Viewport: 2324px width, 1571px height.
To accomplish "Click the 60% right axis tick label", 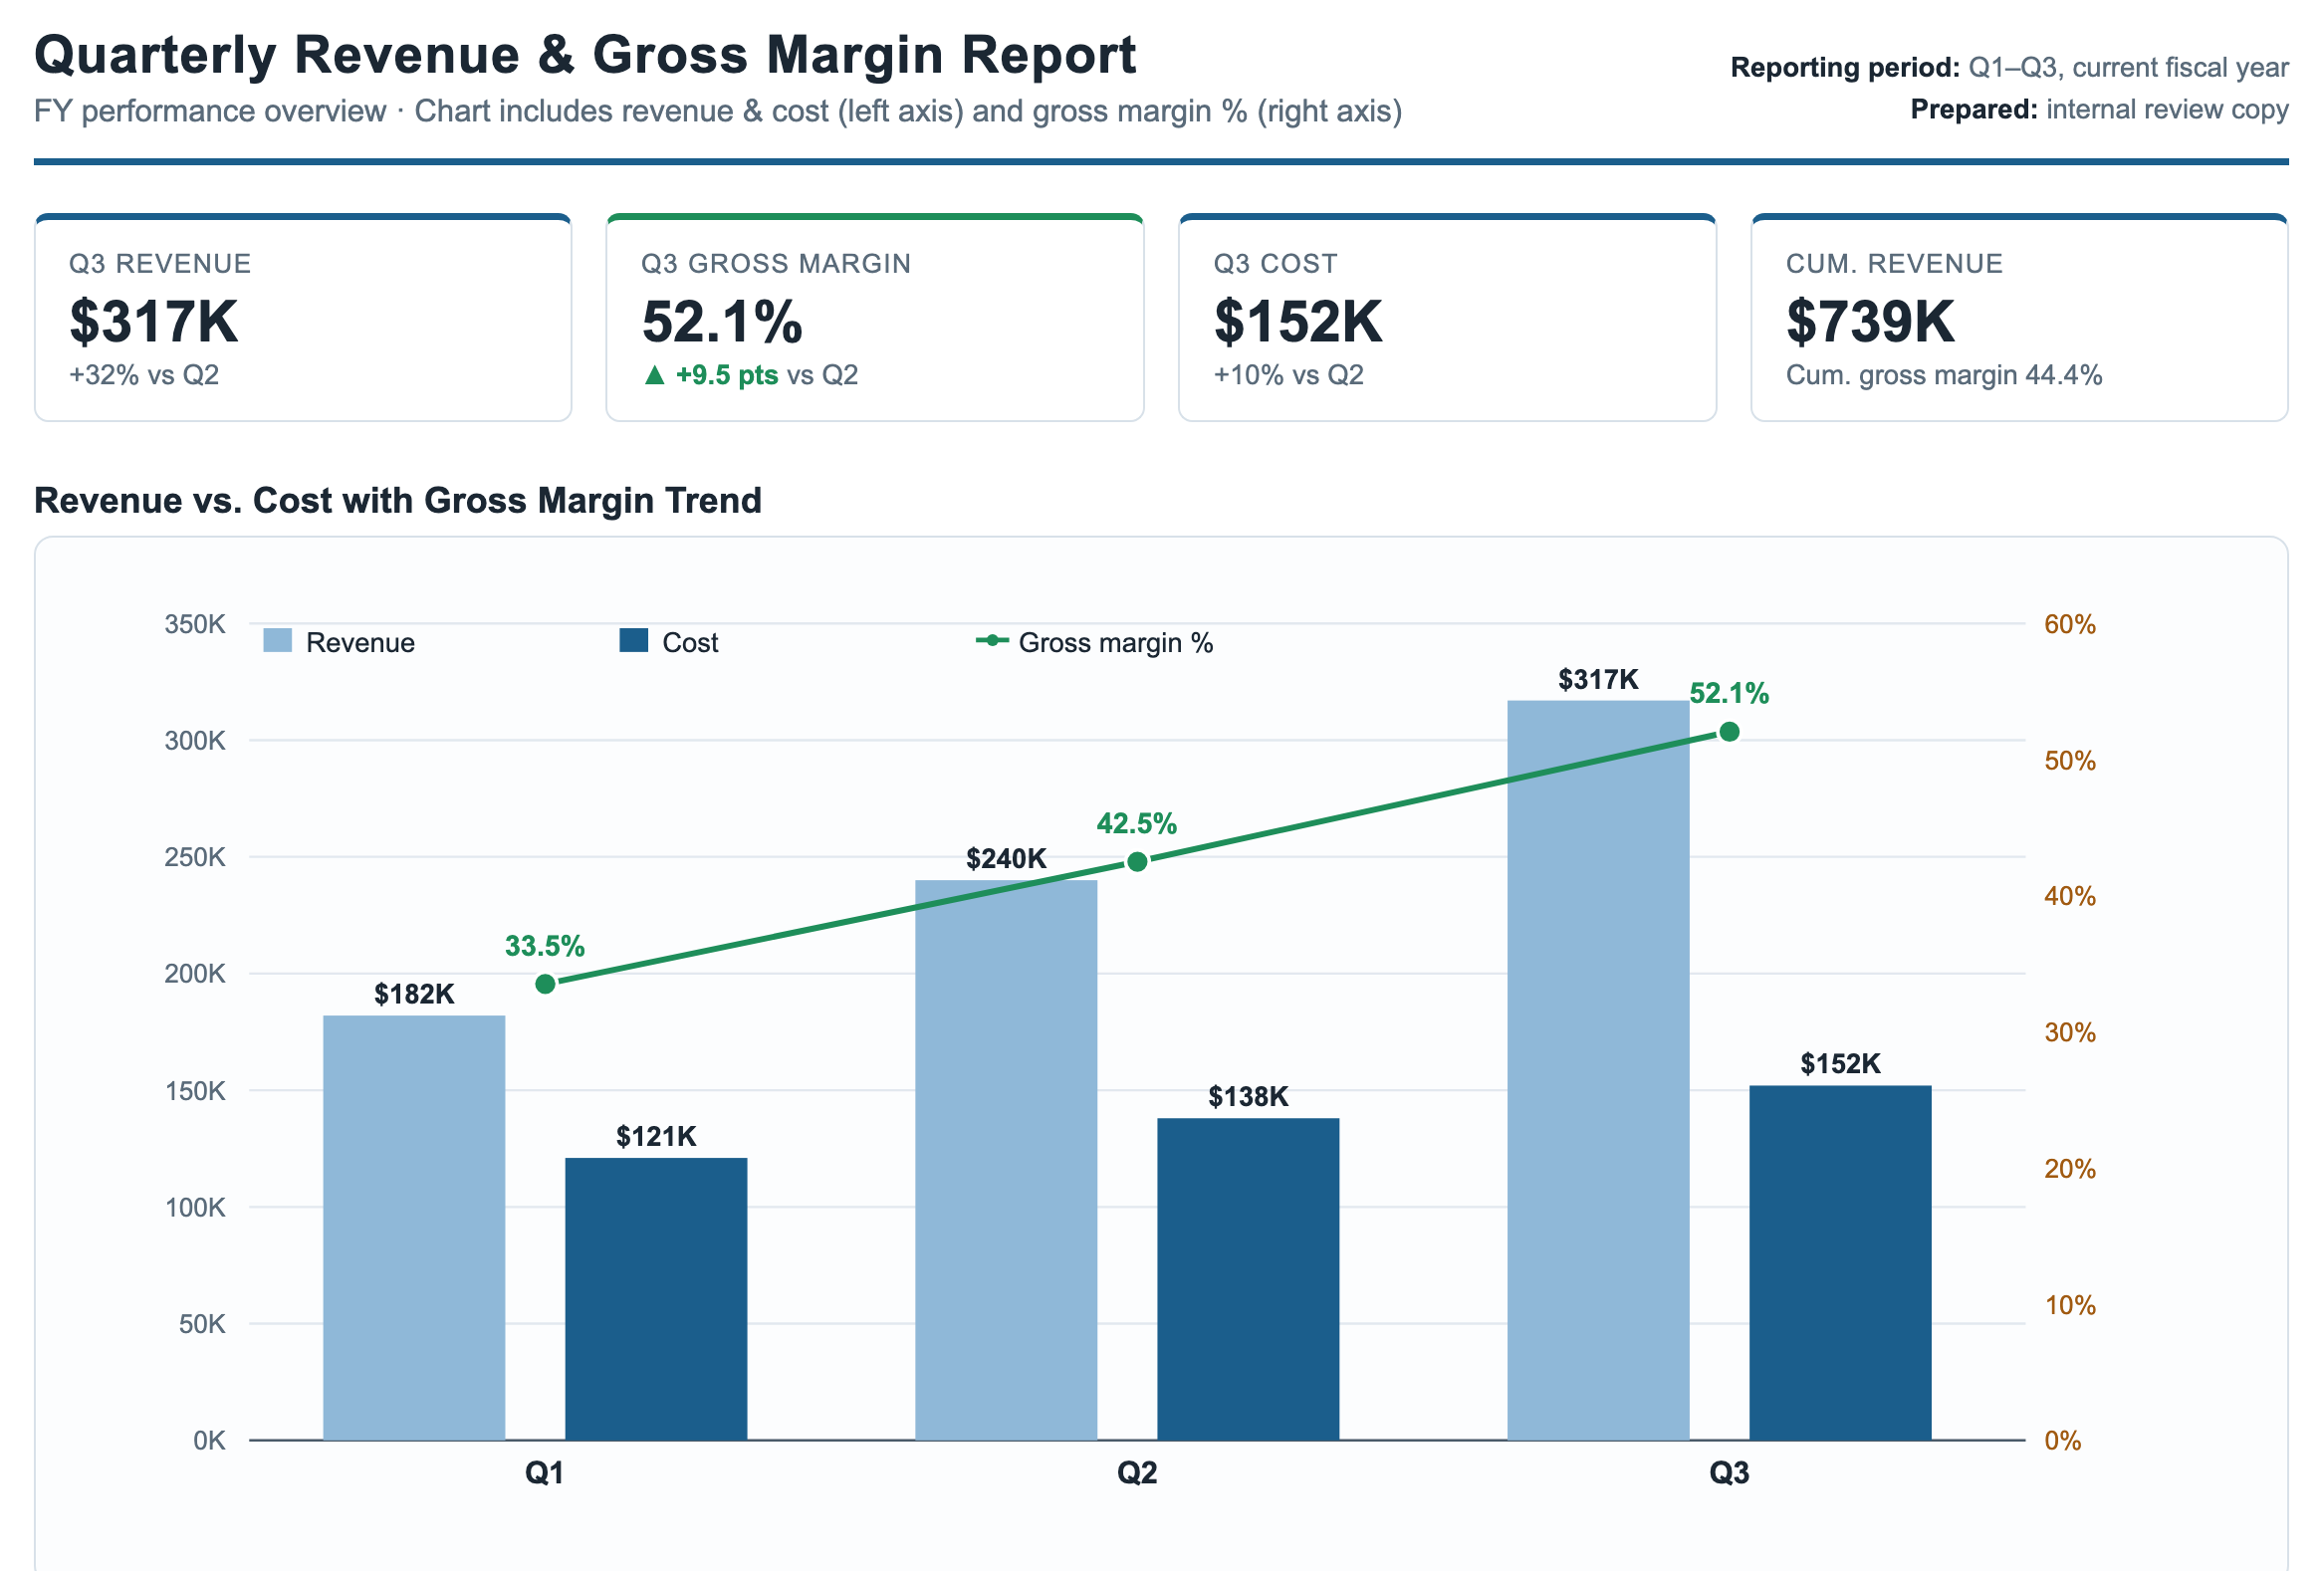I will pos(2070,624).
